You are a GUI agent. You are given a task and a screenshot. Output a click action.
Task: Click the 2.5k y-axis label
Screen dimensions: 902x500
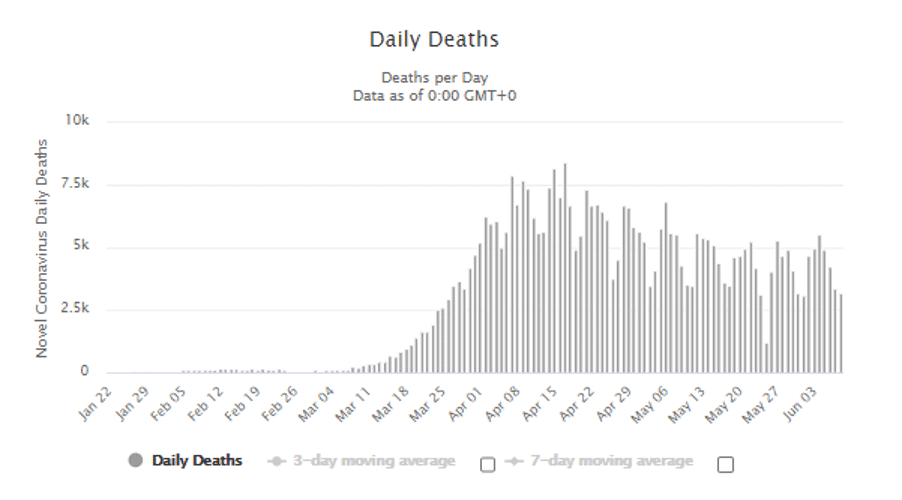click(75, 308)
